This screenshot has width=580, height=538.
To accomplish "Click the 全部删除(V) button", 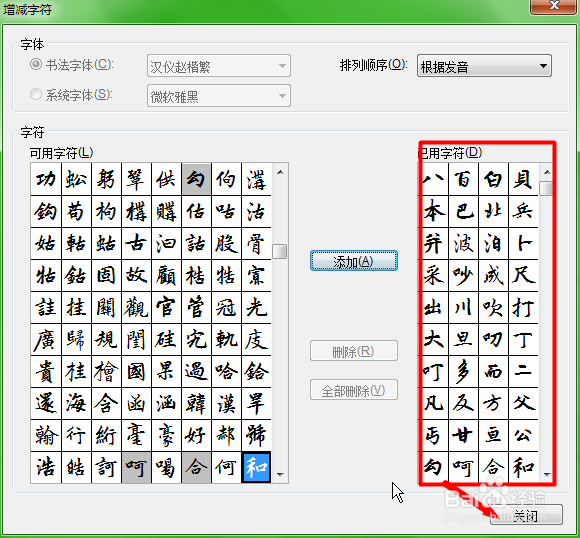I will click(x=354, y=390).
